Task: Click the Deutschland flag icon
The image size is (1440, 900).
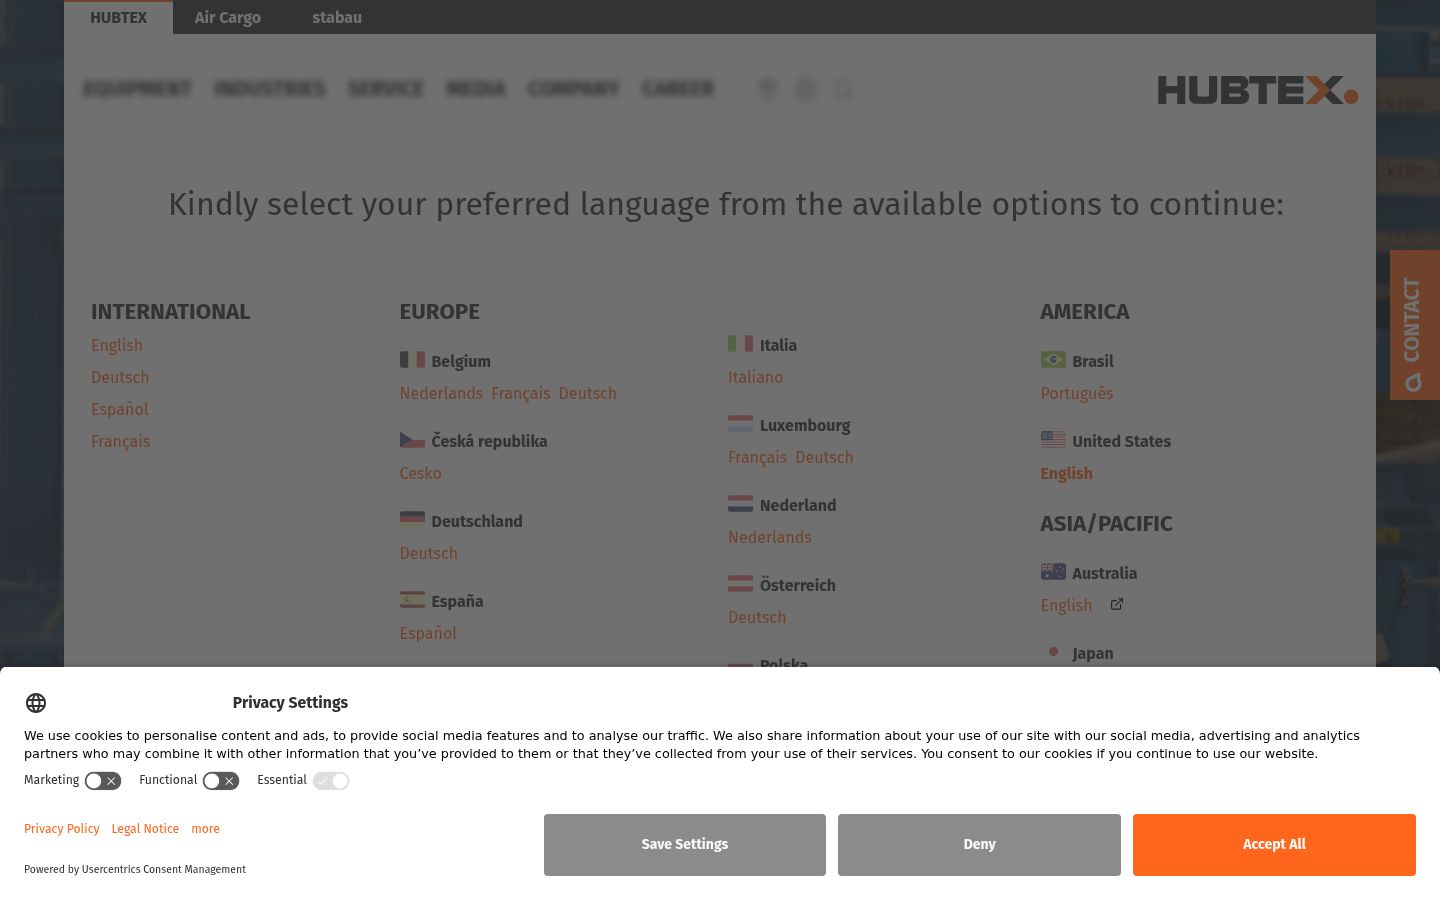Action: 412,519
